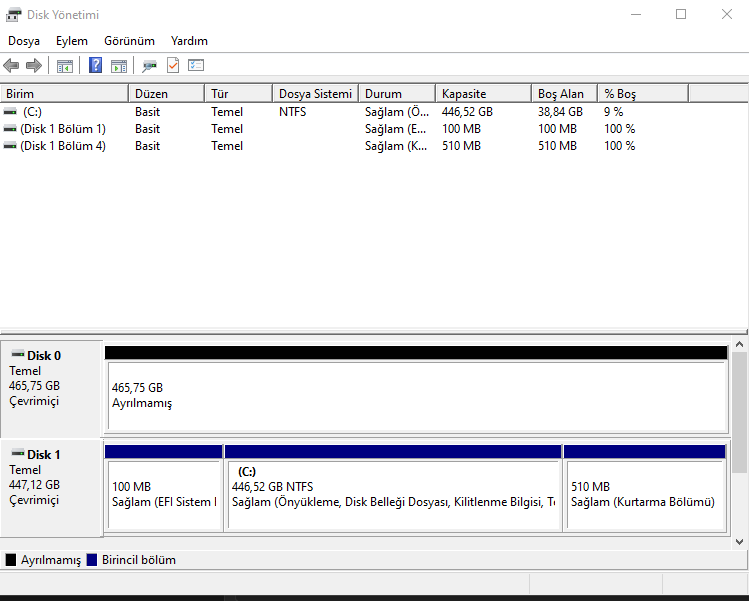Select the (C:) volume row
This screenshot has width=749, height=601.
pyautogui.click(x=344, y=112)
